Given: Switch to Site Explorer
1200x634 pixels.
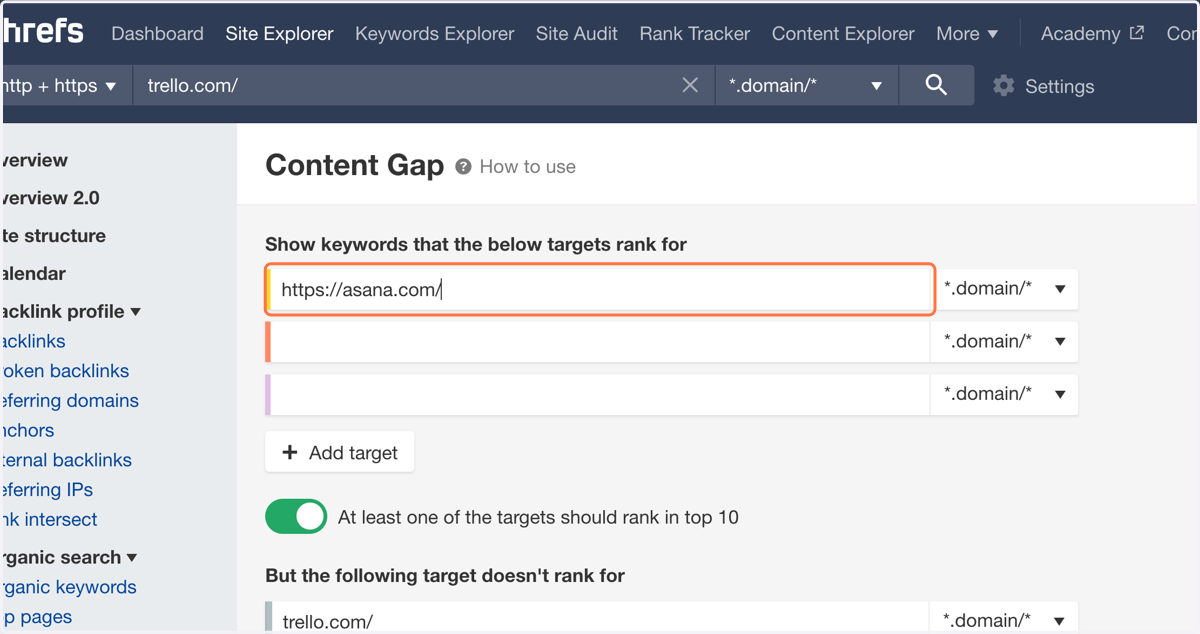Looking at the screenshot, I should coord(279,34).
